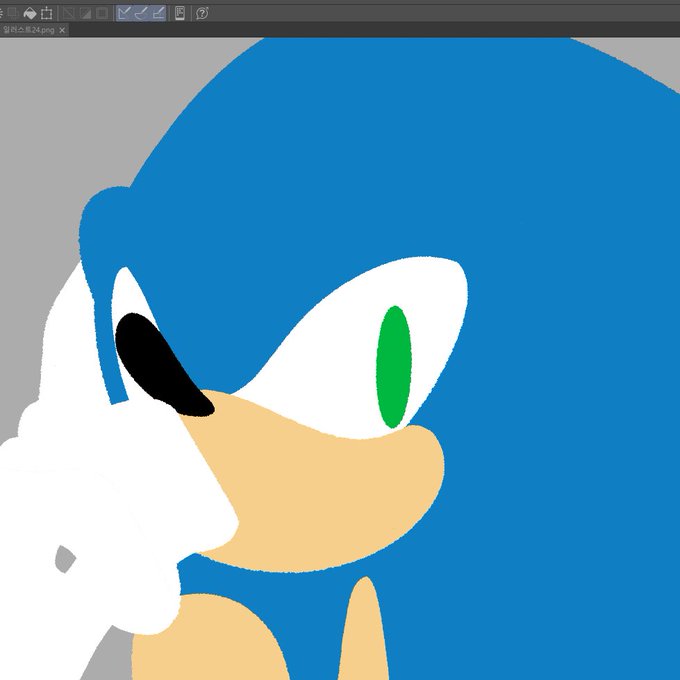
Task: Open Clip Studio support help icon
Action: 202,13
